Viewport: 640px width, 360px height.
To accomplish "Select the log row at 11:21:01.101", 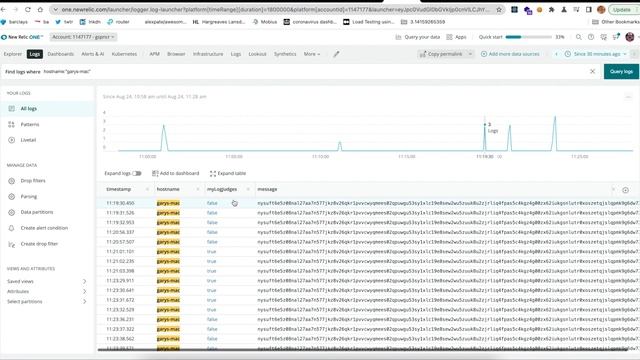I will (367, 251).
